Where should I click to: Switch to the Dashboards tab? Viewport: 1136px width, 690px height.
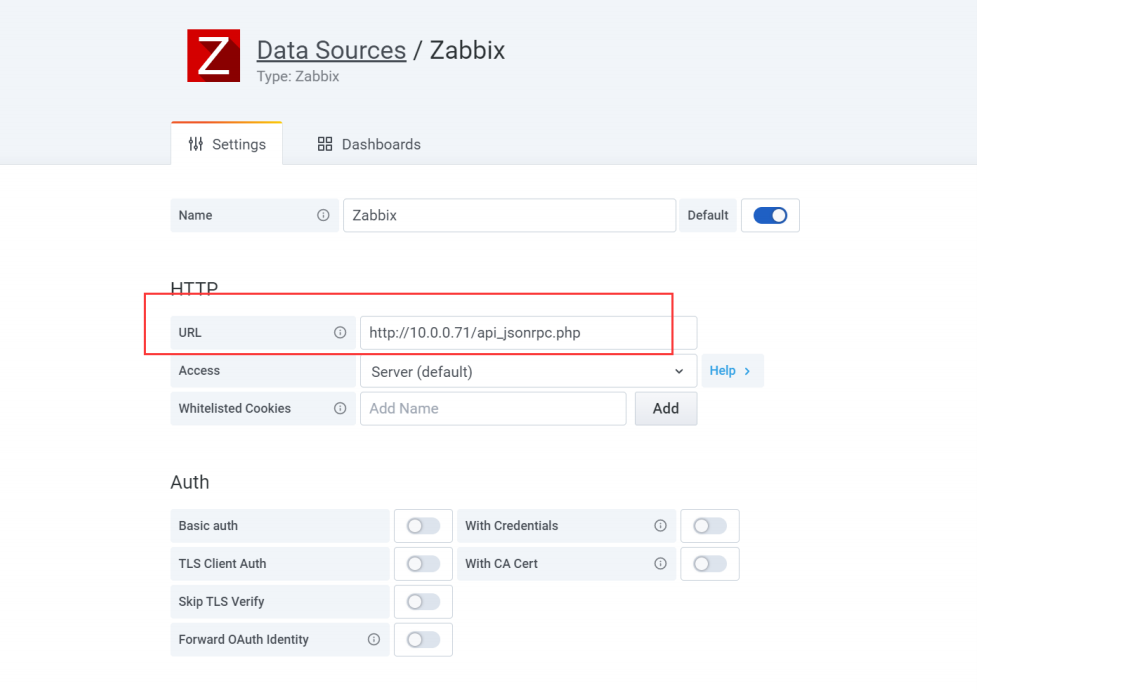pos(369,144)
